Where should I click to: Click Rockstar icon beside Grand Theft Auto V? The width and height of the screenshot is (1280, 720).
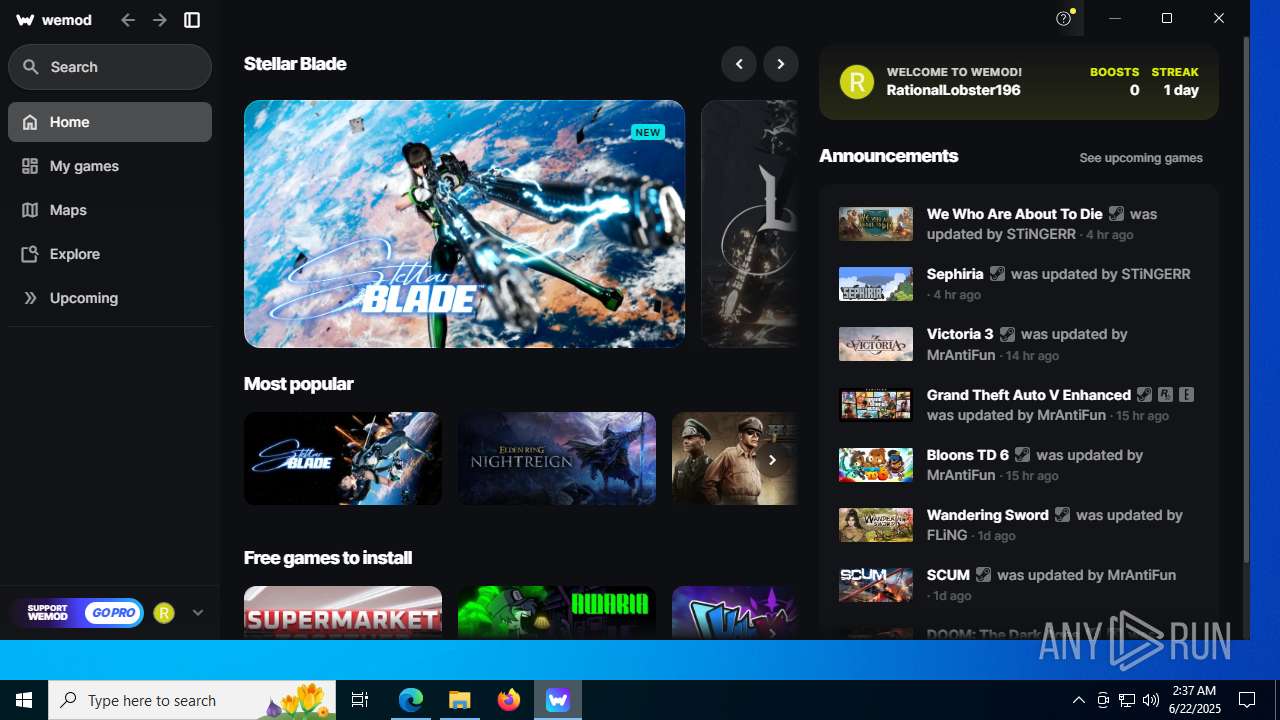coord(1165,394)
